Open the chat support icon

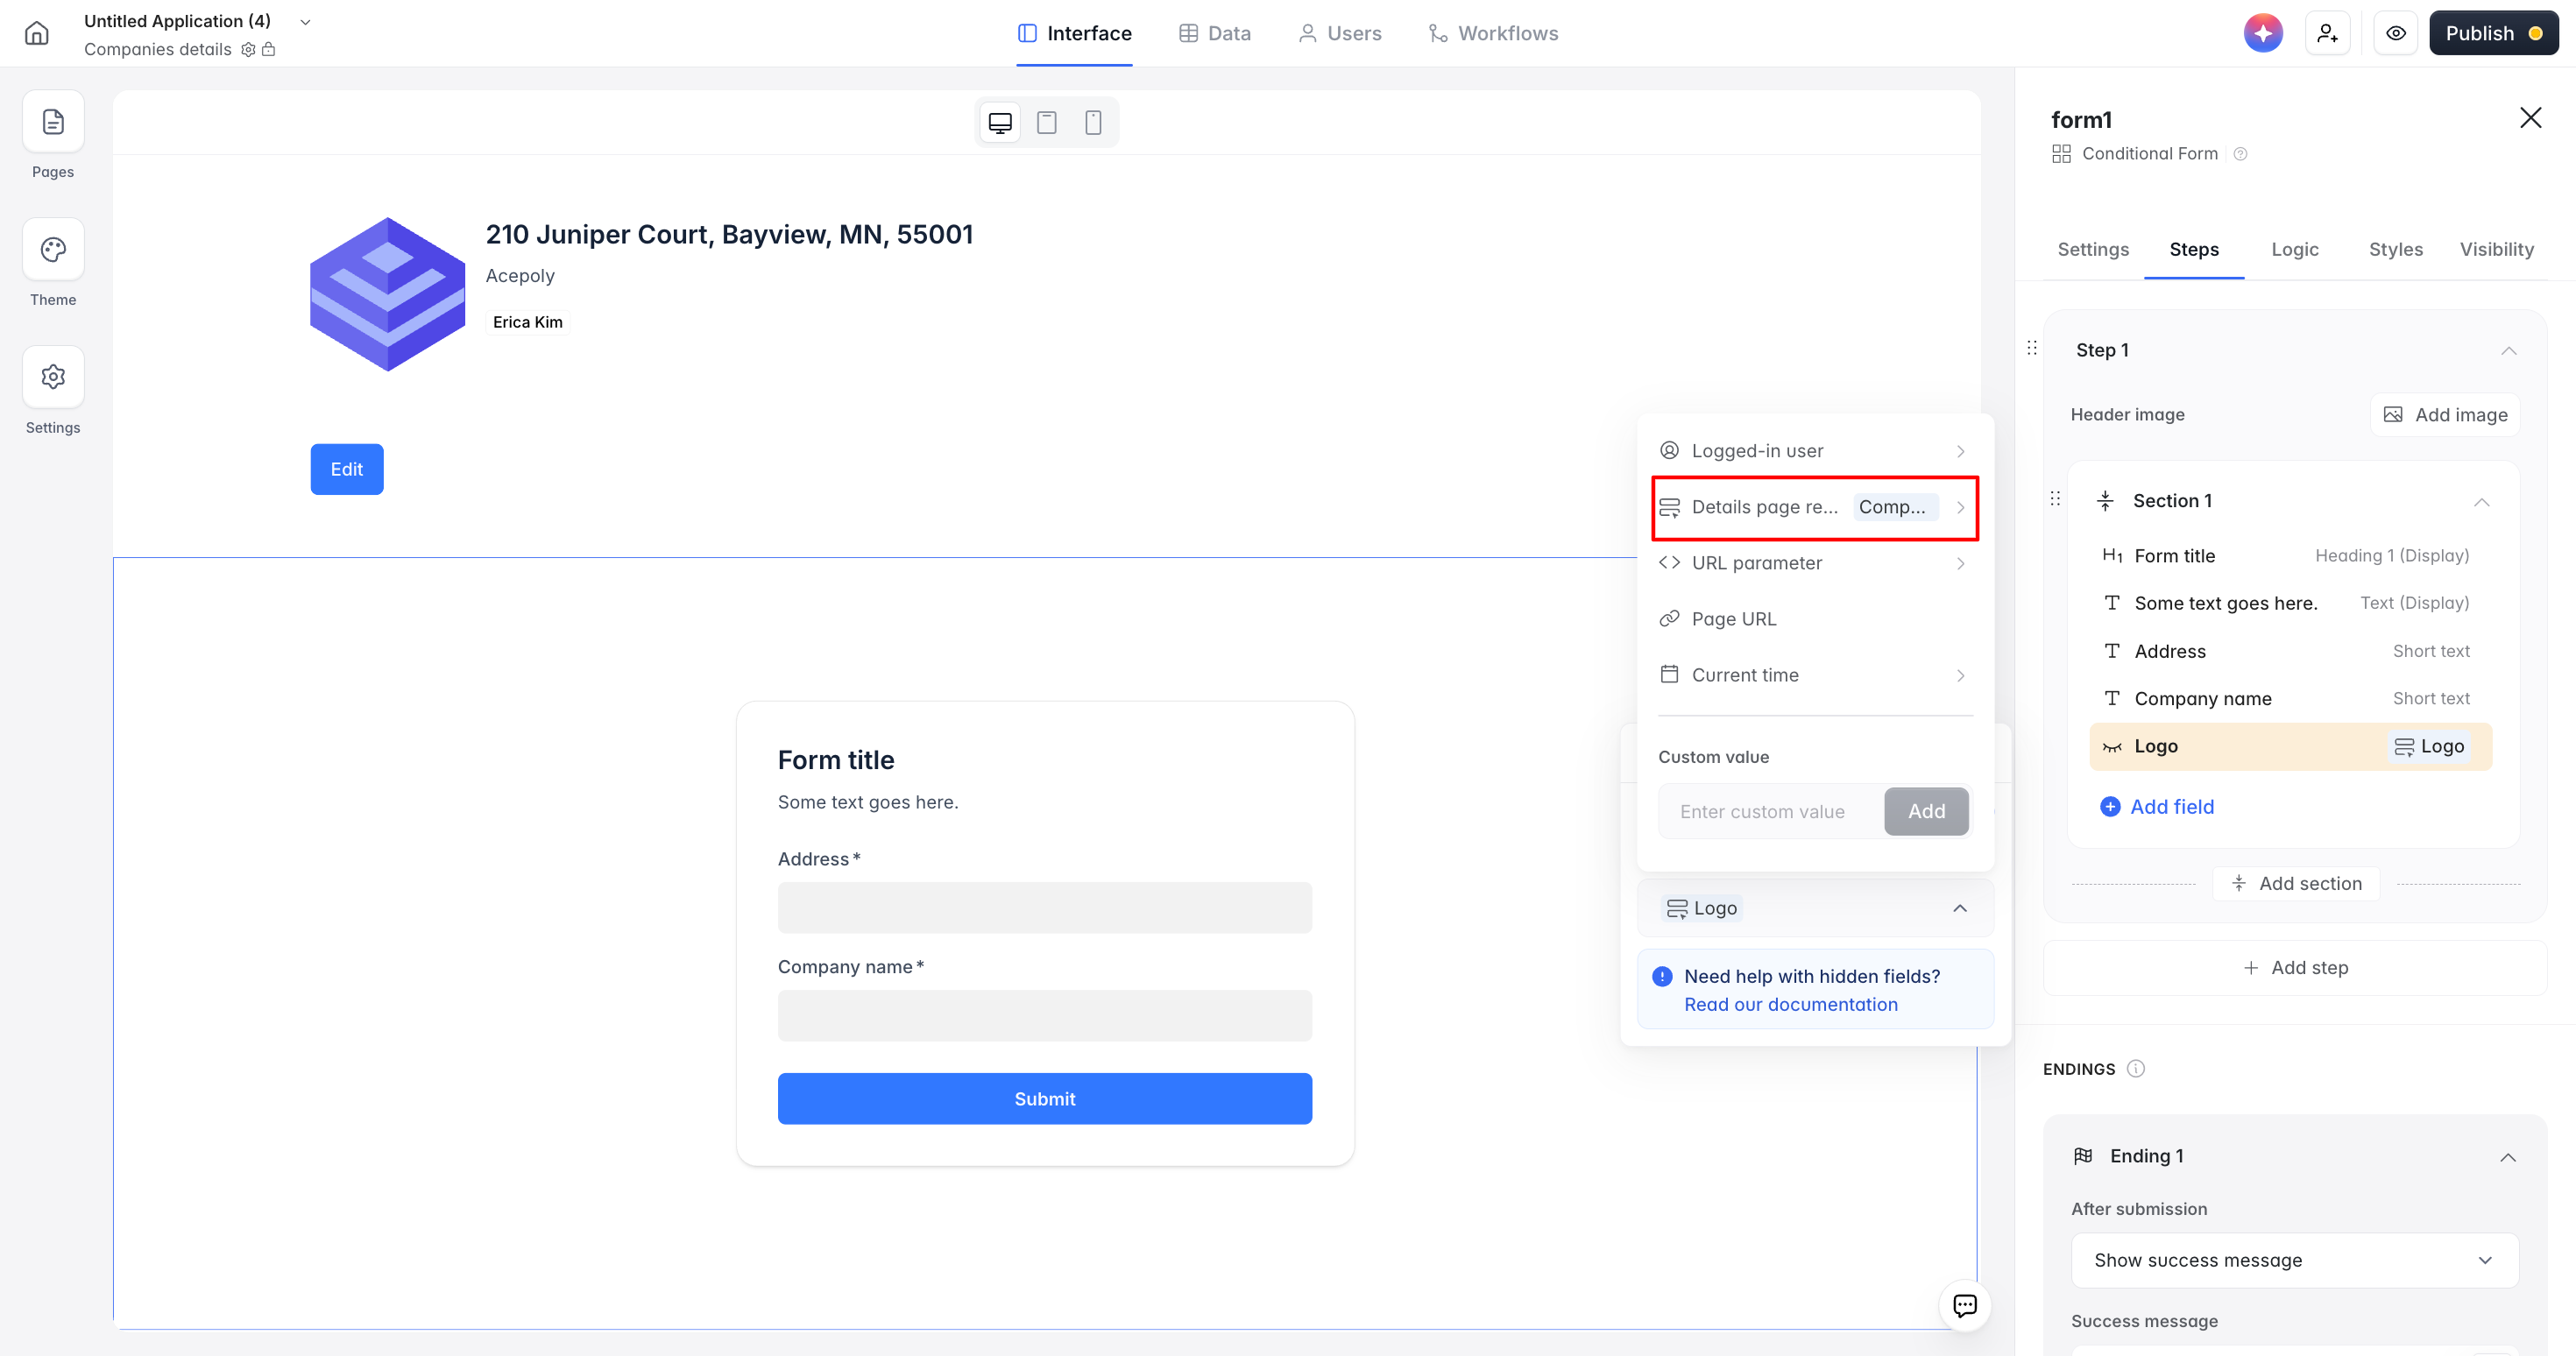pos(1964,1305)
